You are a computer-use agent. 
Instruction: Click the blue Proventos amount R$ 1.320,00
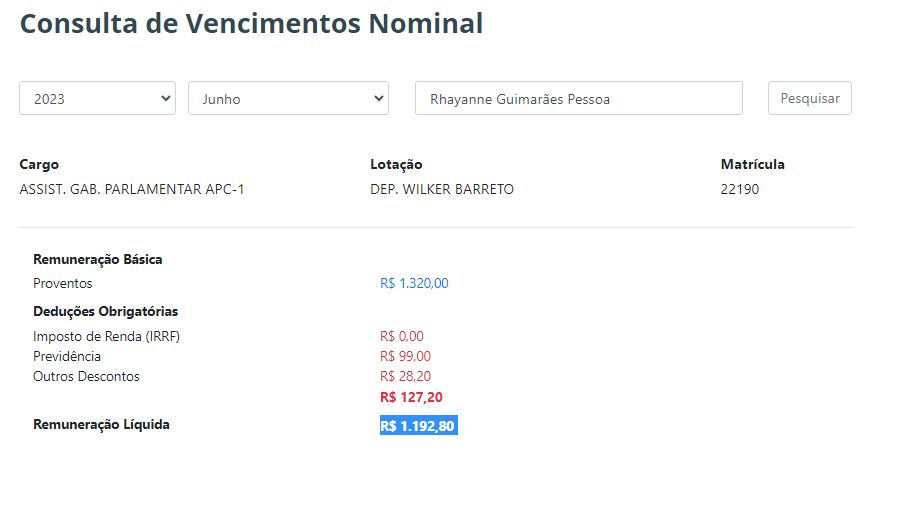(414, 283)
